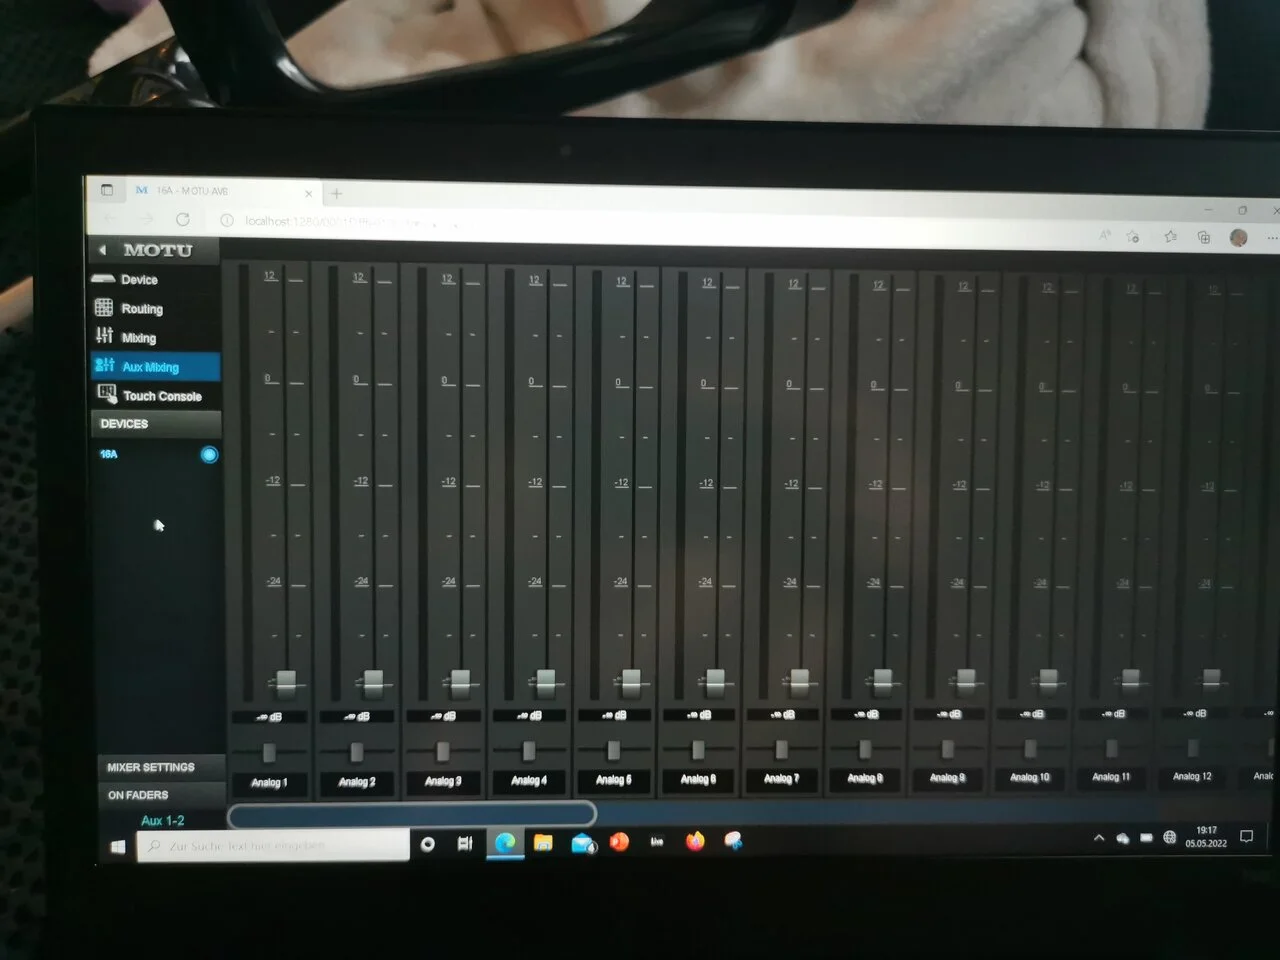Viewport: 1280px width, 960px height.
Task: Switch to Microsoft Edge on the taskbar
Action: click(x=505, y=843)
